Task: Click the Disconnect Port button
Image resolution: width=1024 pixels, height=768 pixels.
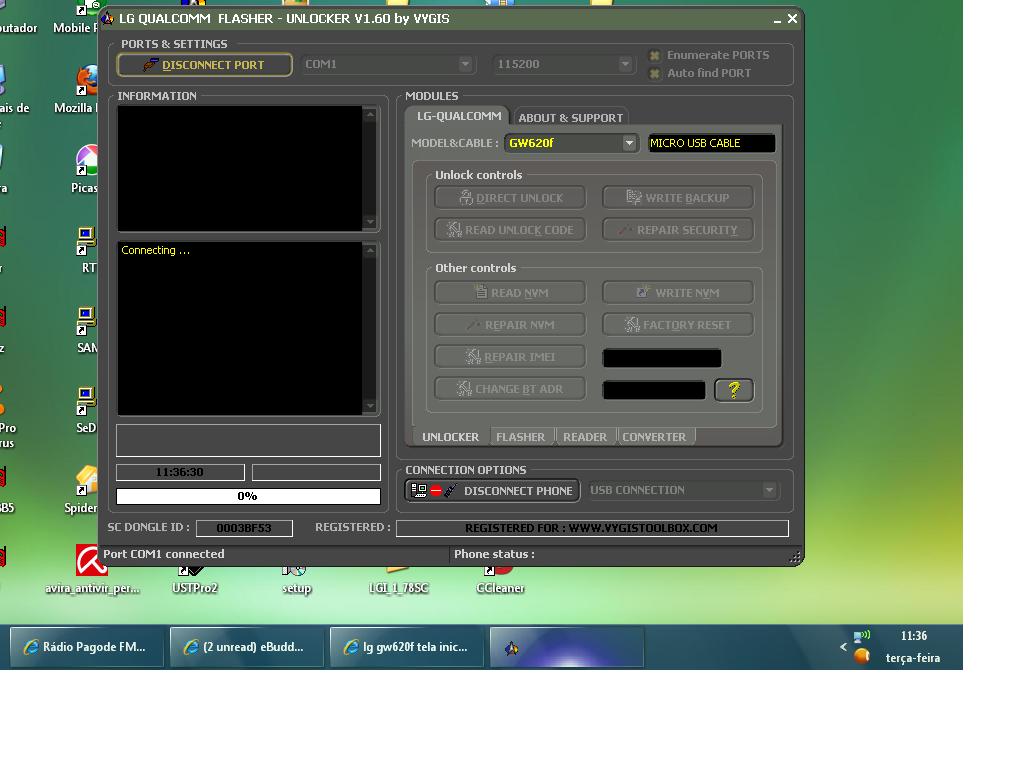Action: tap(204, 65)
